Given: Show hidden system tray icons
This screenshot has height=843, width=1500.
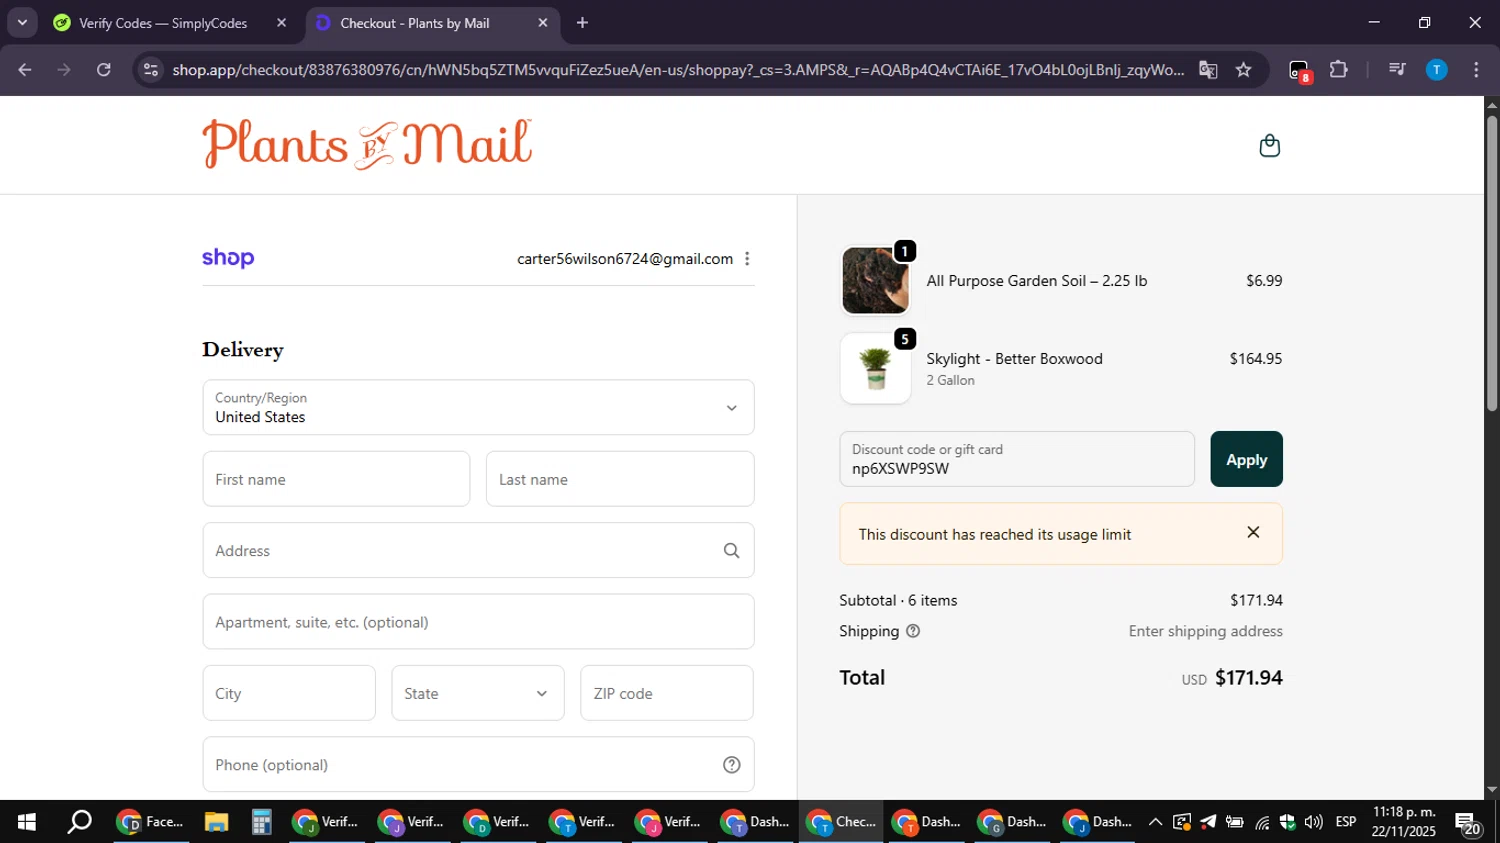Looking at the screenshot, I should coord(1155,822).
